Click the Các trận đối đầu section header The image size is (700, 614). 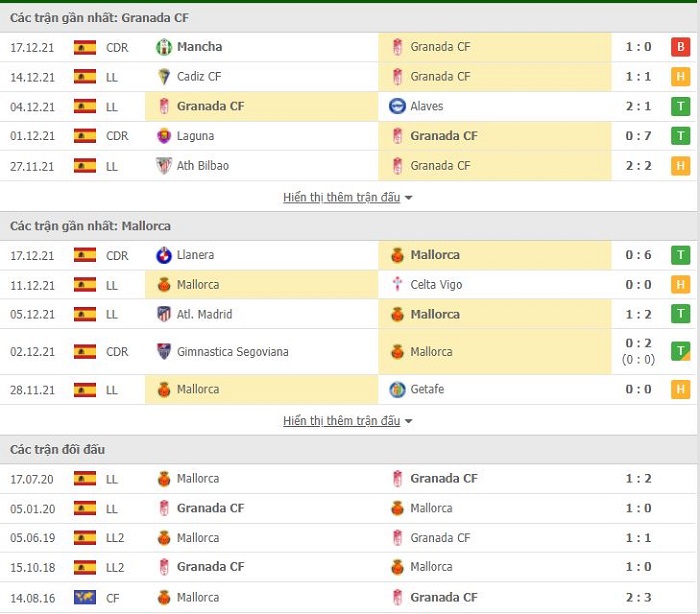click(x=58, y=449)
